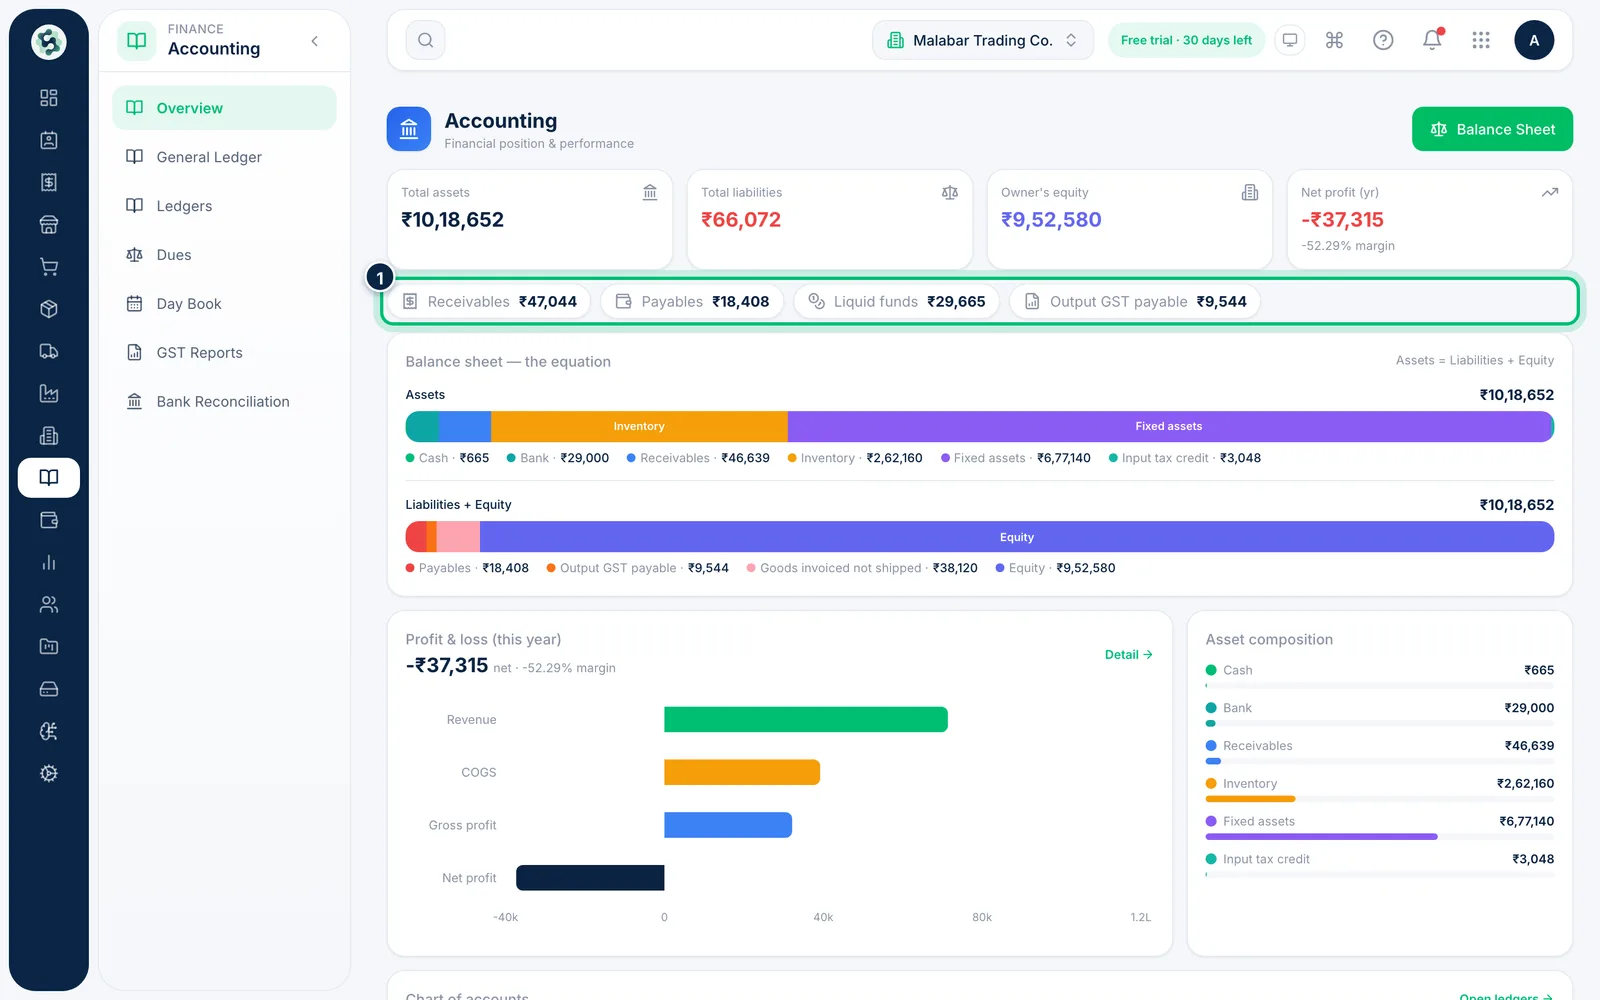Screen dimensions: 1600x1000
Task: Collapse the Finance Accounting sidebar panel
Action: coord(315,41)
